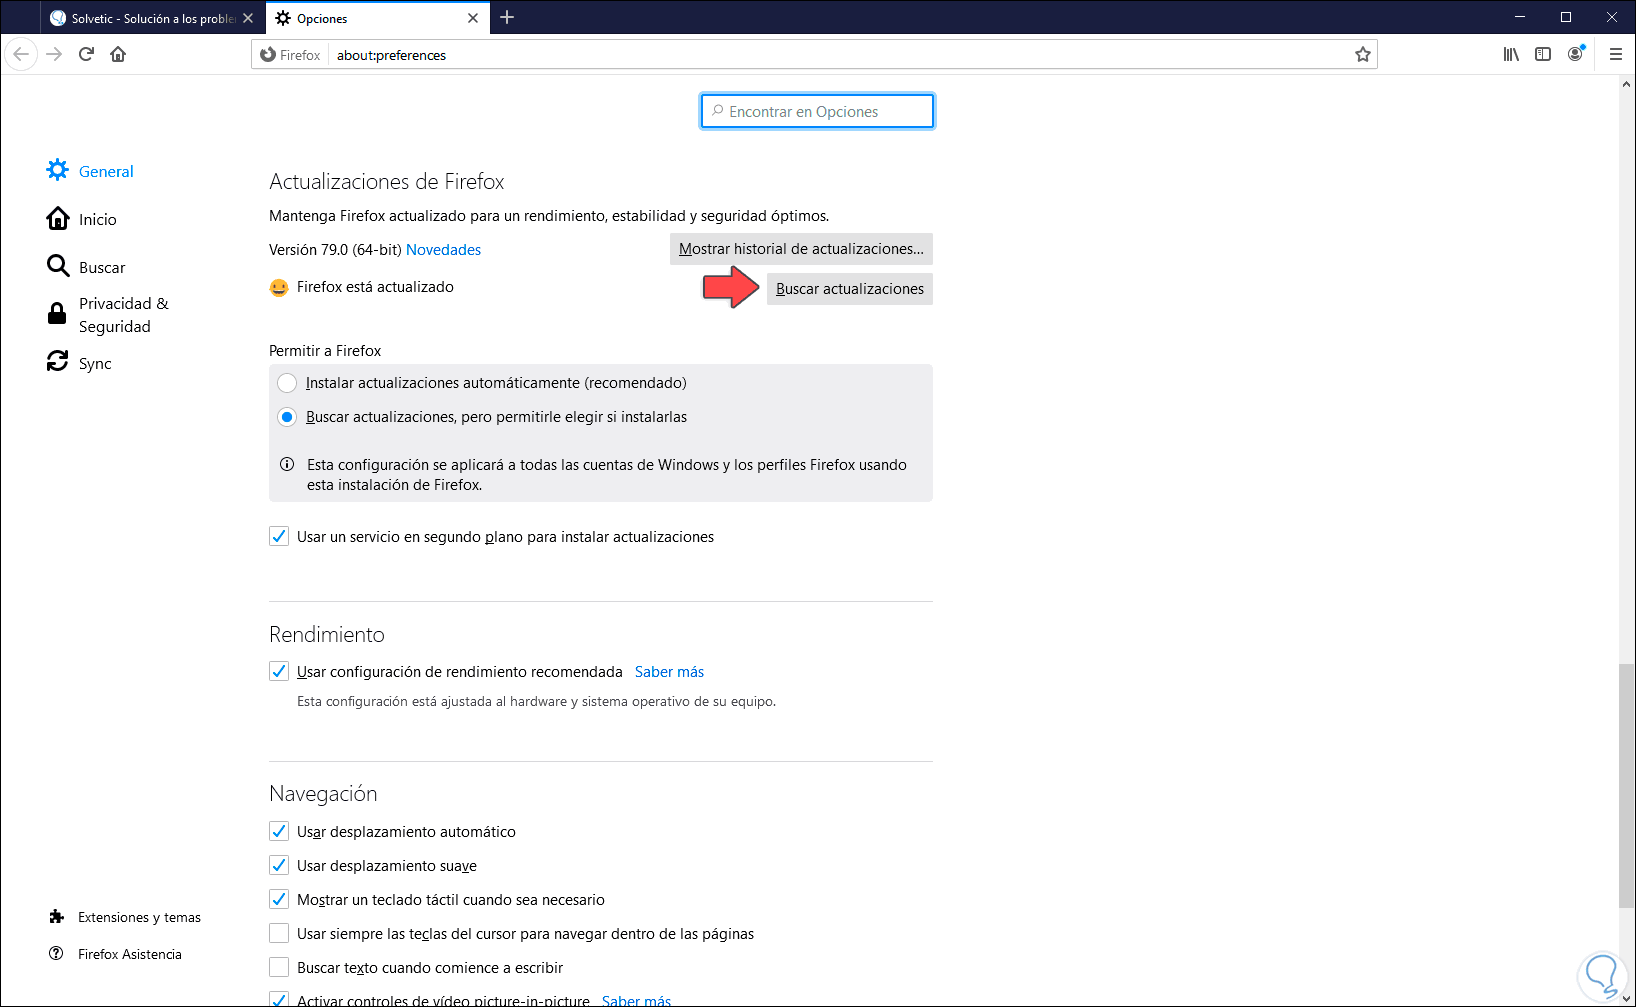Image resolution: width=1636 pixels, height=1007 pixels.
Task: Select the Opciones tab
Action: tap(378, 18)
